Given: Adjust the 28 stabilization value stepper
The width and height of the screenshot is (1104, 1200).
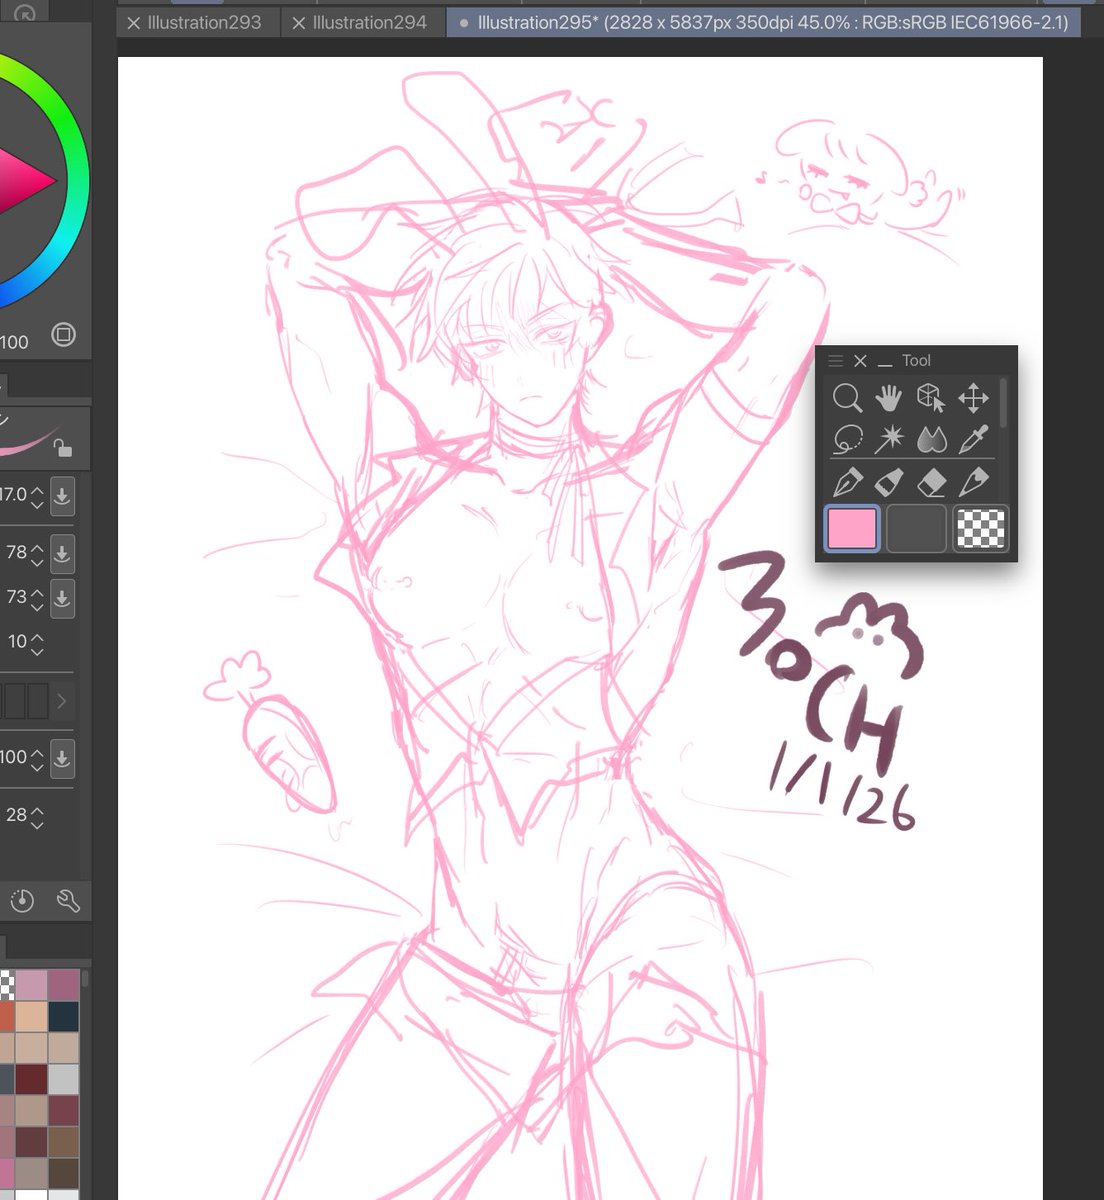Looking at the screenshot, I should [x=37, y=816].
